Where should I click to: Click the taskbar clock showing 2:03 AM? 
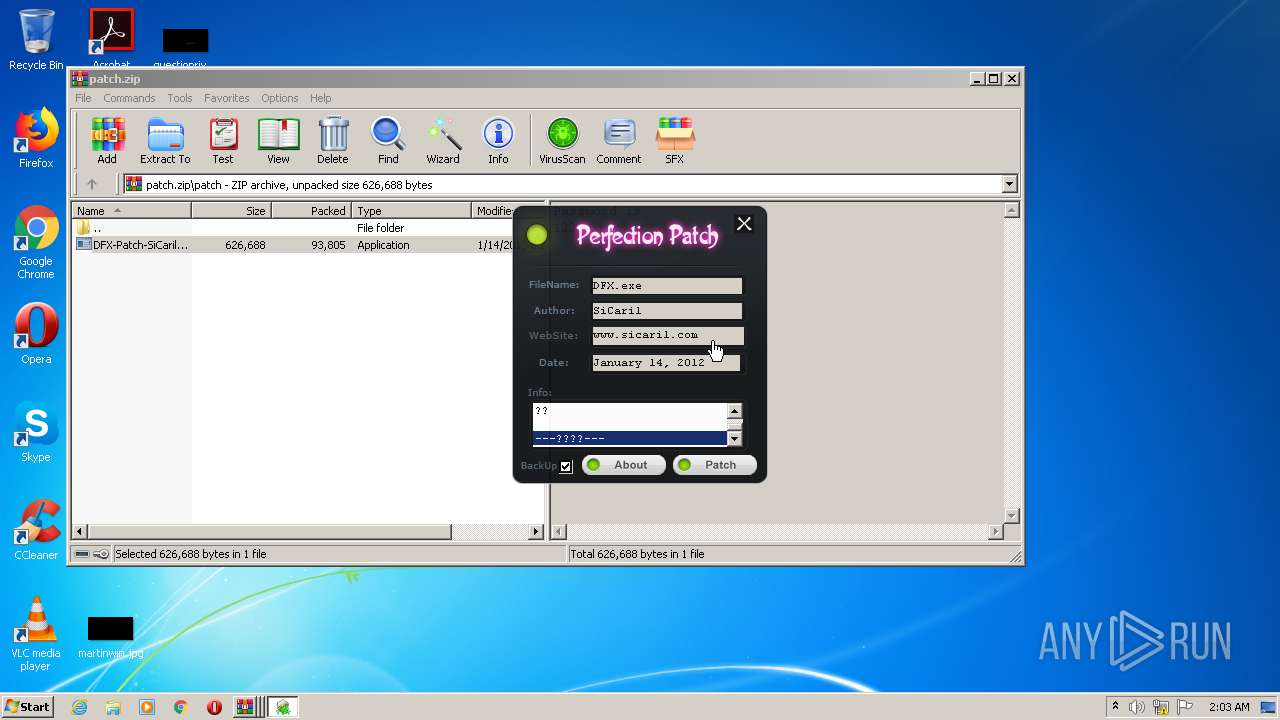[1229, 707]
